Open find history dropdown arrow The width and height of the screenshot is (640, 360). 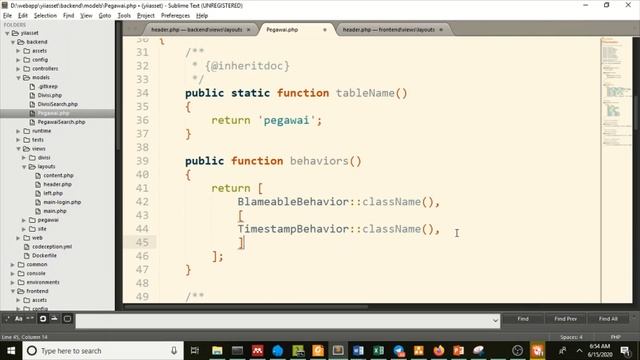point(495,321)
